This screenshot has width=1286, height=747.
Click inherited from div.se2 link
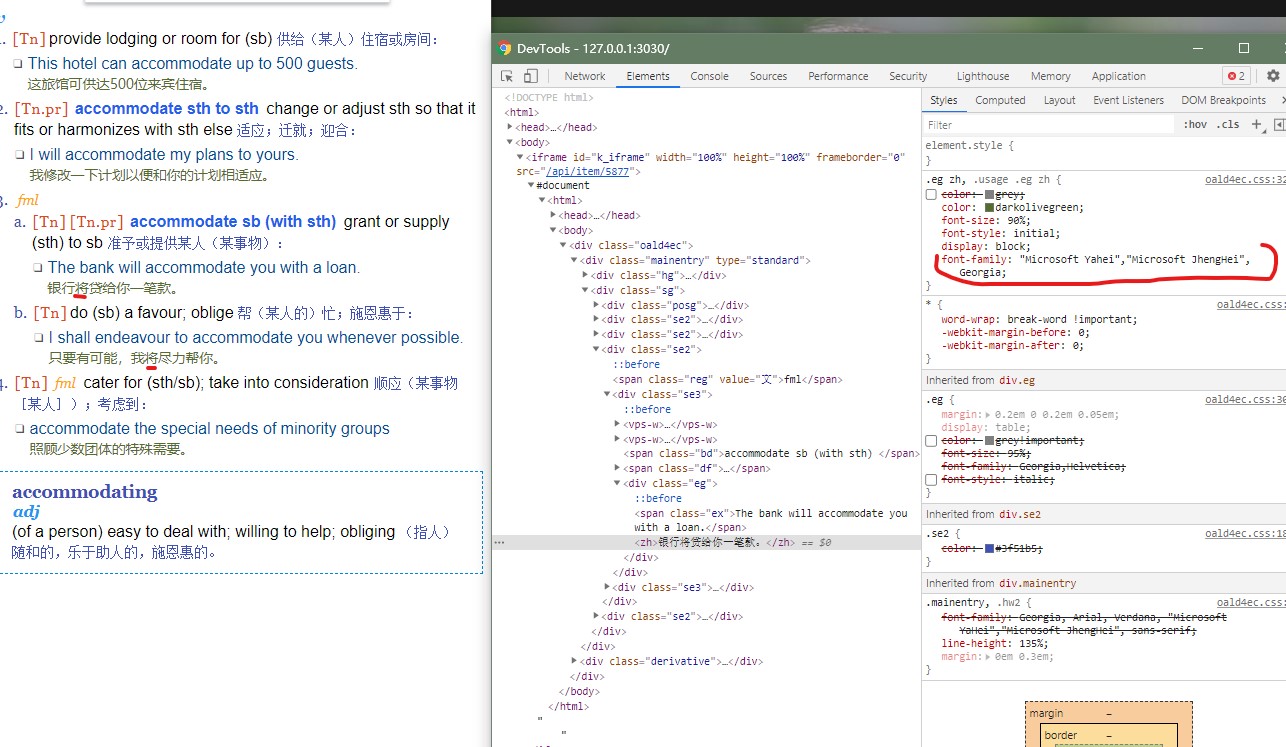[1018, 514]
